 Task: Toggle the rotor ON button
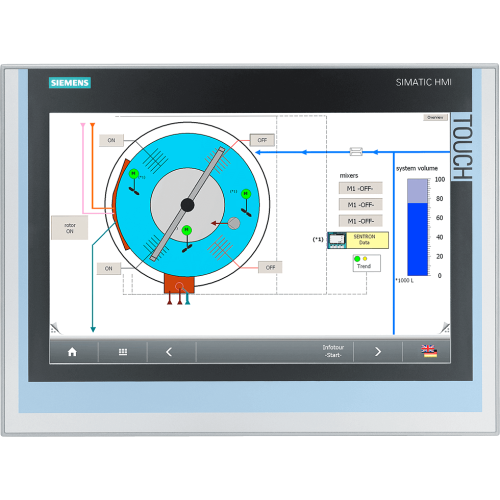70,228
